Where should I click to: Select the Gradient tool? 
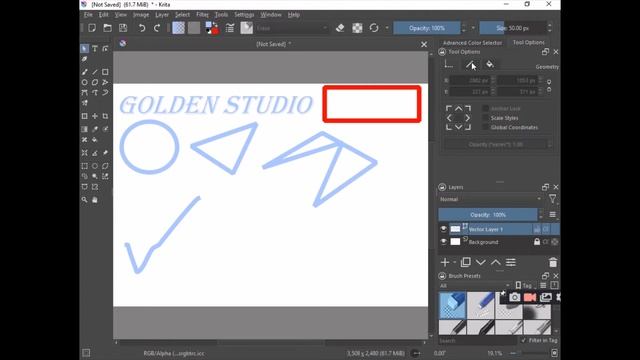coord(84,129)
